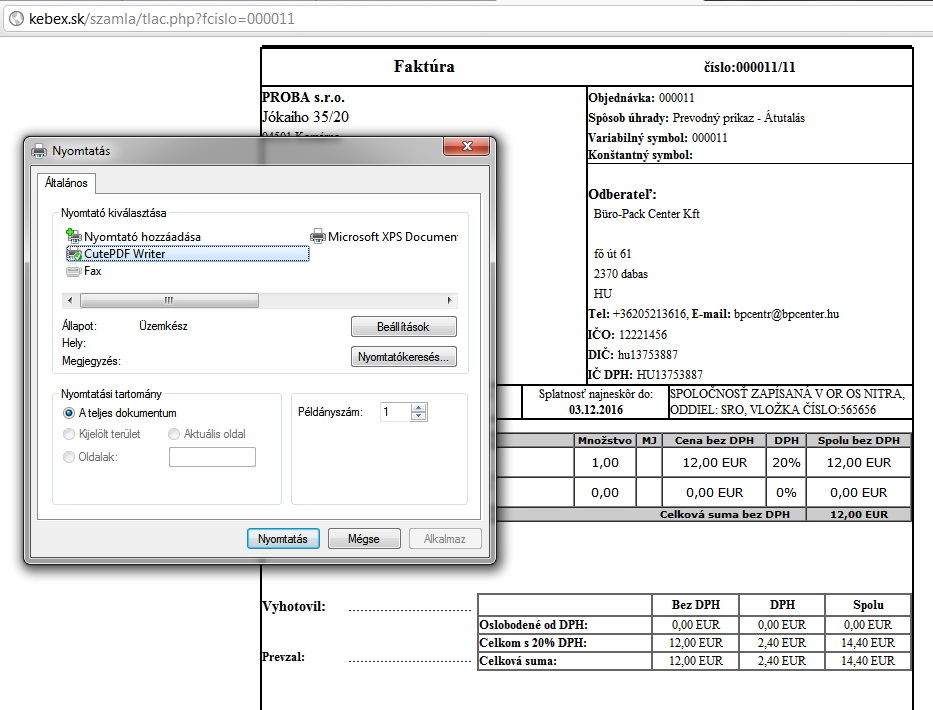Click payment method 'Prevodný príkaz - Átutalás'

pyautogui.click(x=738, y=118)
